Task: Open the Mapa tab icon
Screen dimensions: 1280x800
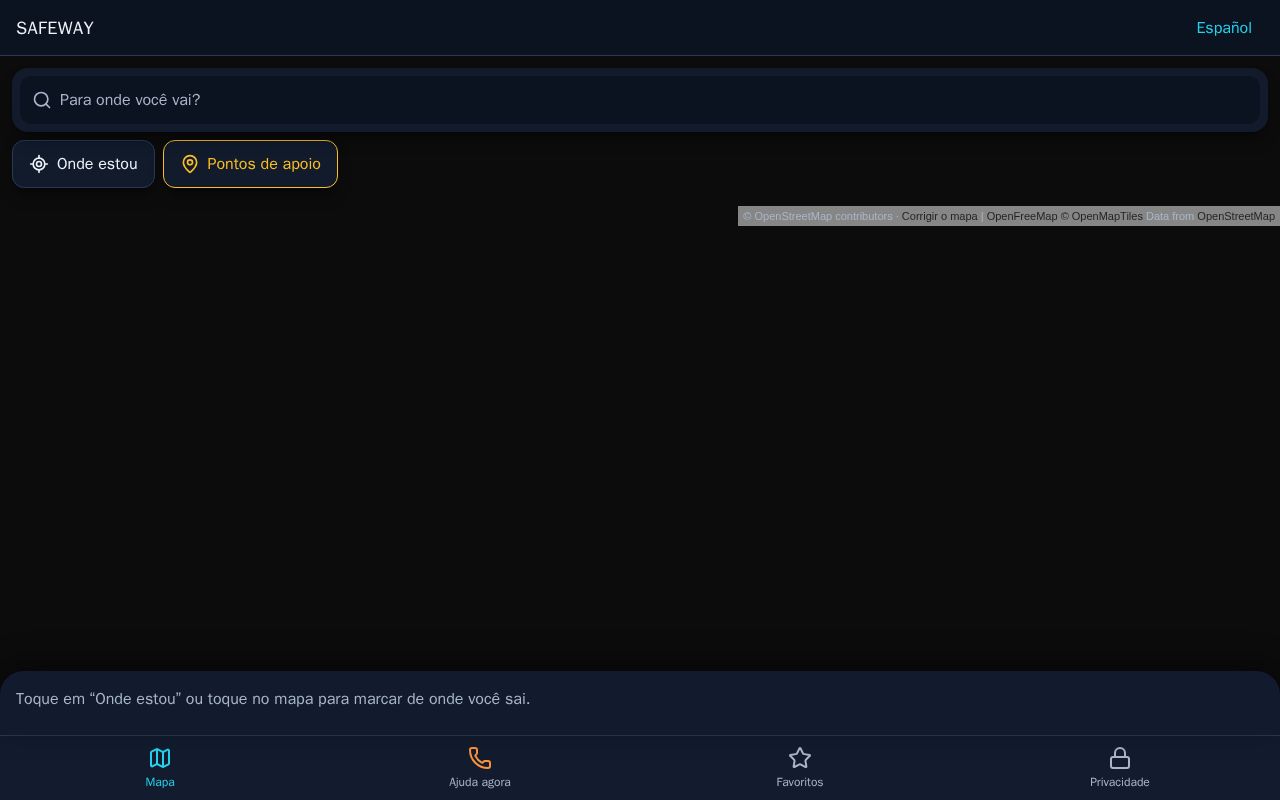Action: tap(160, 758)
